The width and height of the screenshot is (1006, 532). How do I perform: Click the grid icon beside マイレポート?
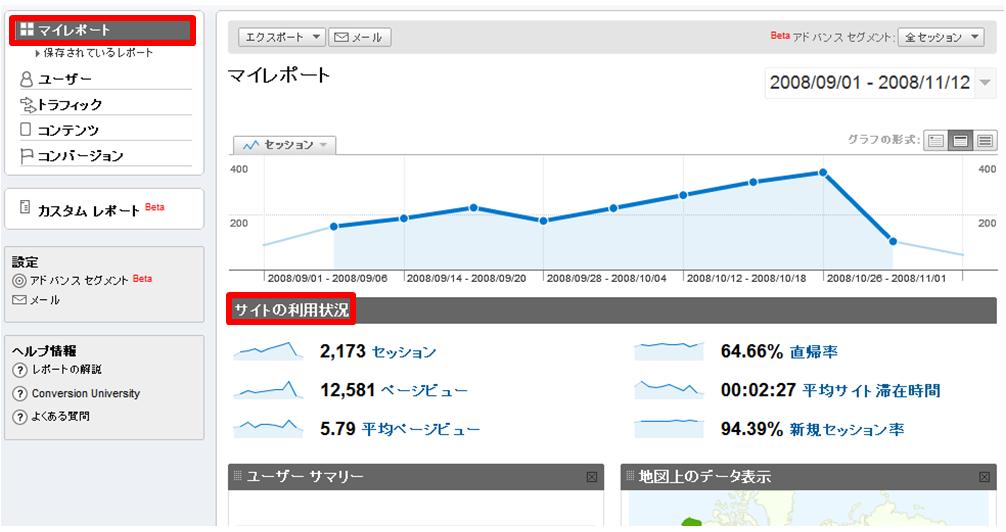pos(27,30)
